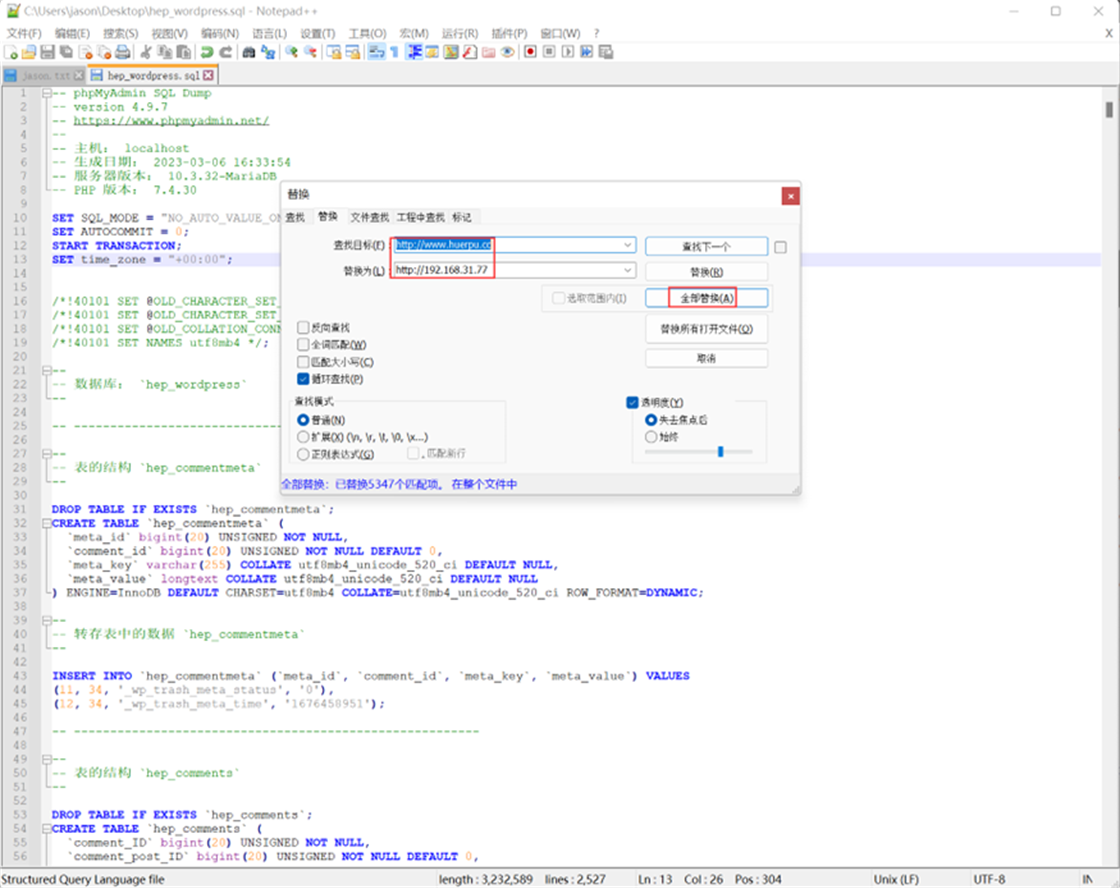Enable the 反向查找 checkbox

click(x=303, y=327)
